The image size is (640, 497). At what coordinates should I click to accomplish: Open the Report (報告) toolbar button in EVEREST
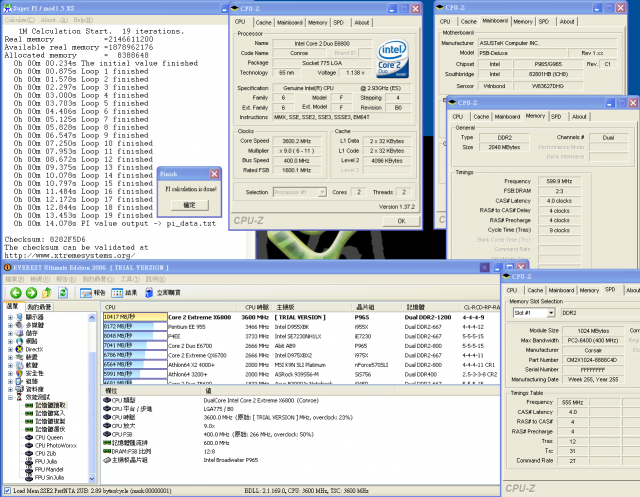point(93,293)
